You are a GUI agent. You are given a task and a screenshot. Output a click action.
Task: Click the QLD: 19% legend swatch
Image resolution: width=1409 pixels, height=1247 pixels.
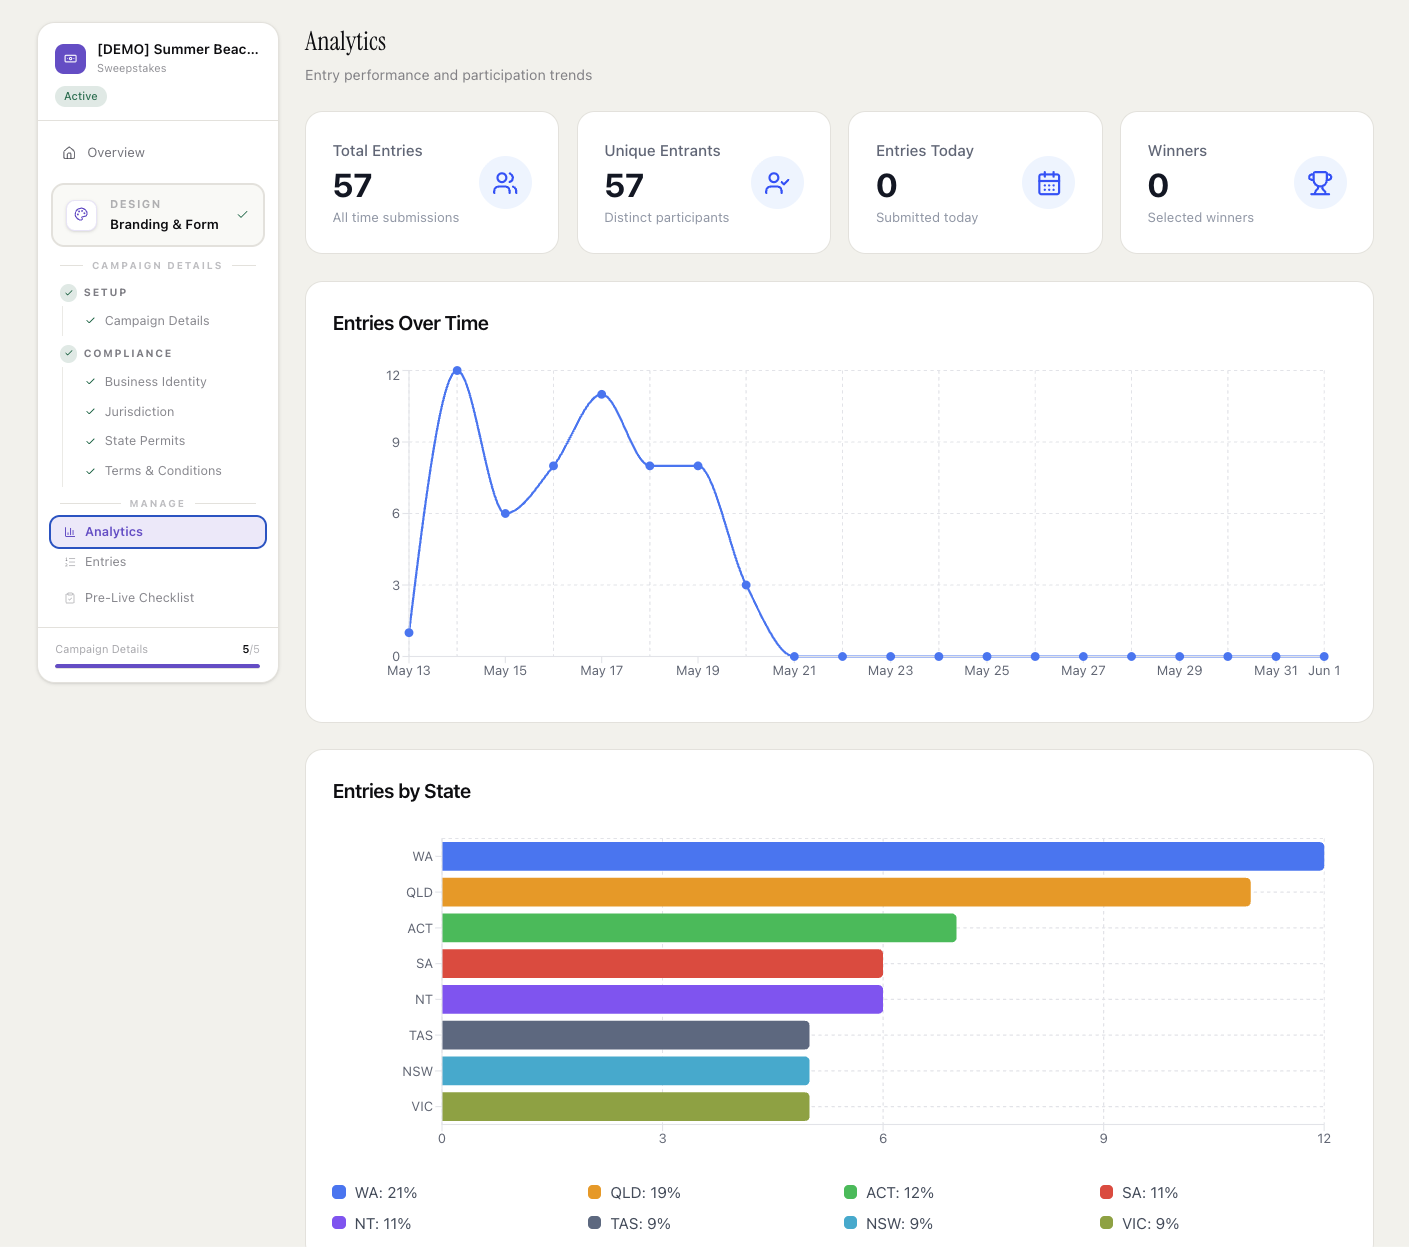pyautogui.click(x=595, y=1192)
